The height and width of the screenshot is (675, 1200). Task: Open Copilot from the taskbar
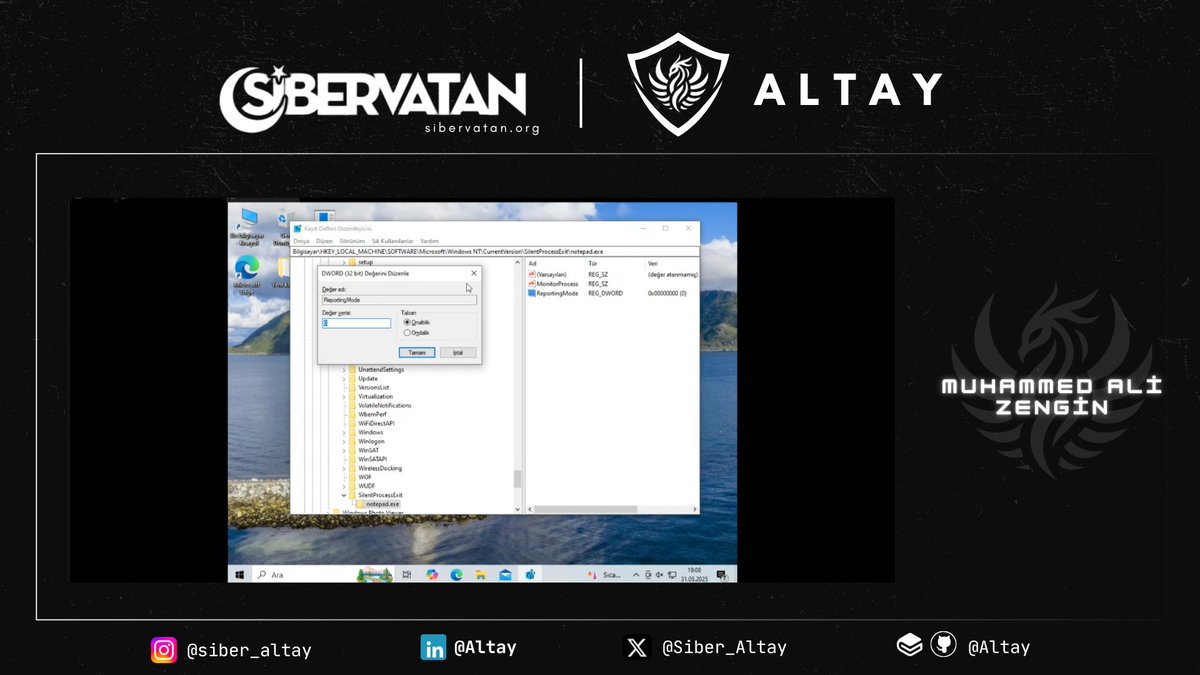(x=432, y=575)
